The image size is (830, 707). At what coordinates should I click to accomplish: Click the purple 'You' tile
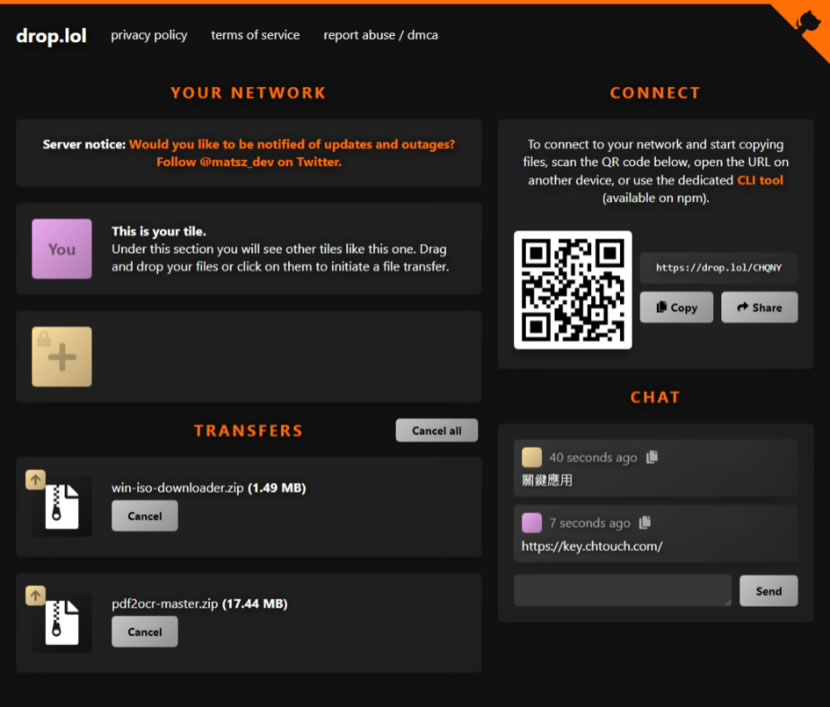tap(62, 249)
